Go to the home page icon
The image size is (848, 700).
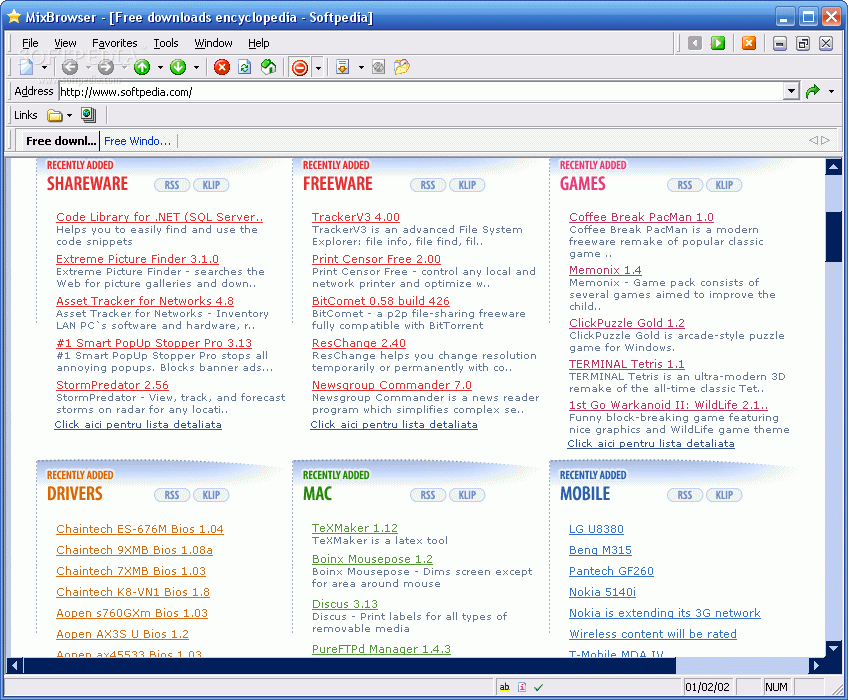(x=268, y=67)
